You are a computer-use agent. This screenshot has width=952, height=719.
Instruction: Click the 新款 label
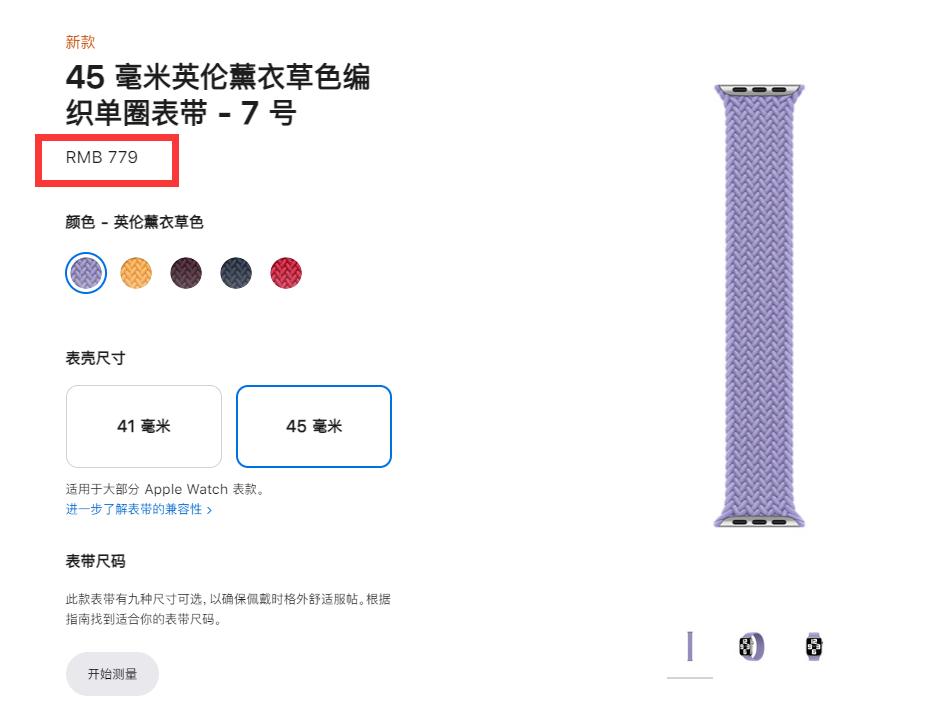point(80,42)
